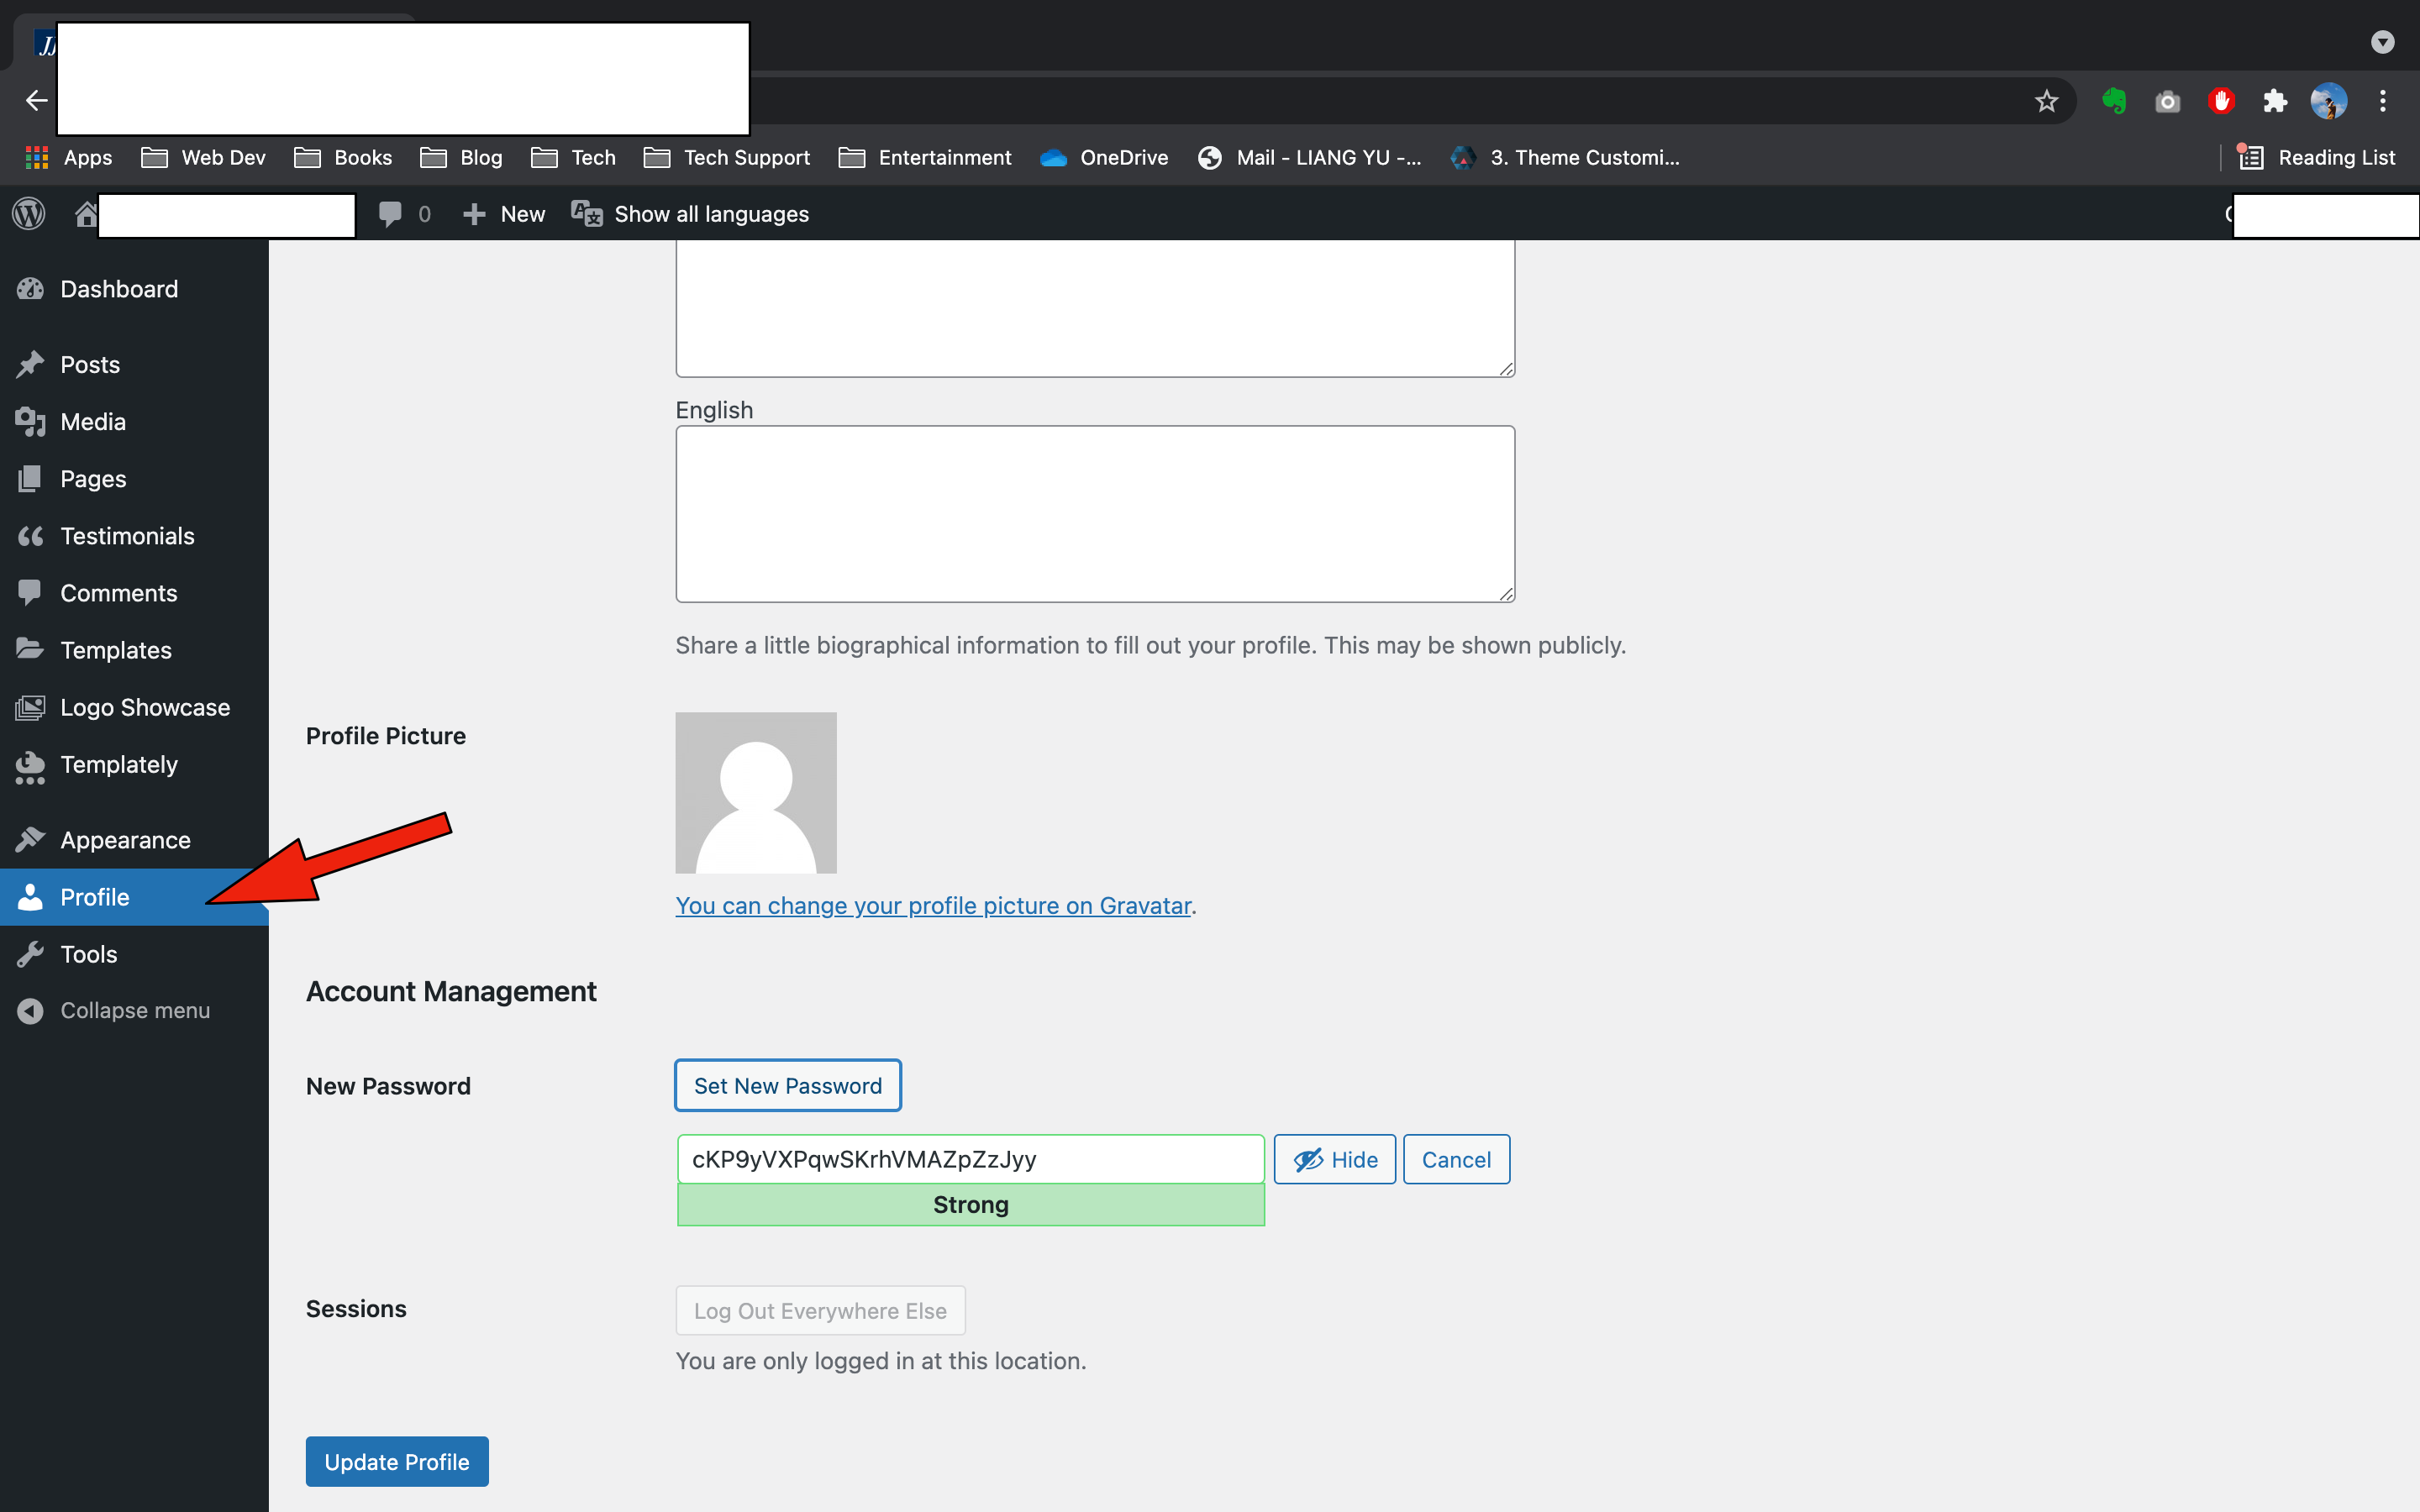Viewport: 2420px width, 1512px height.
Task: Open the Web Dev bookmarks folder
Action: (204, 157)
